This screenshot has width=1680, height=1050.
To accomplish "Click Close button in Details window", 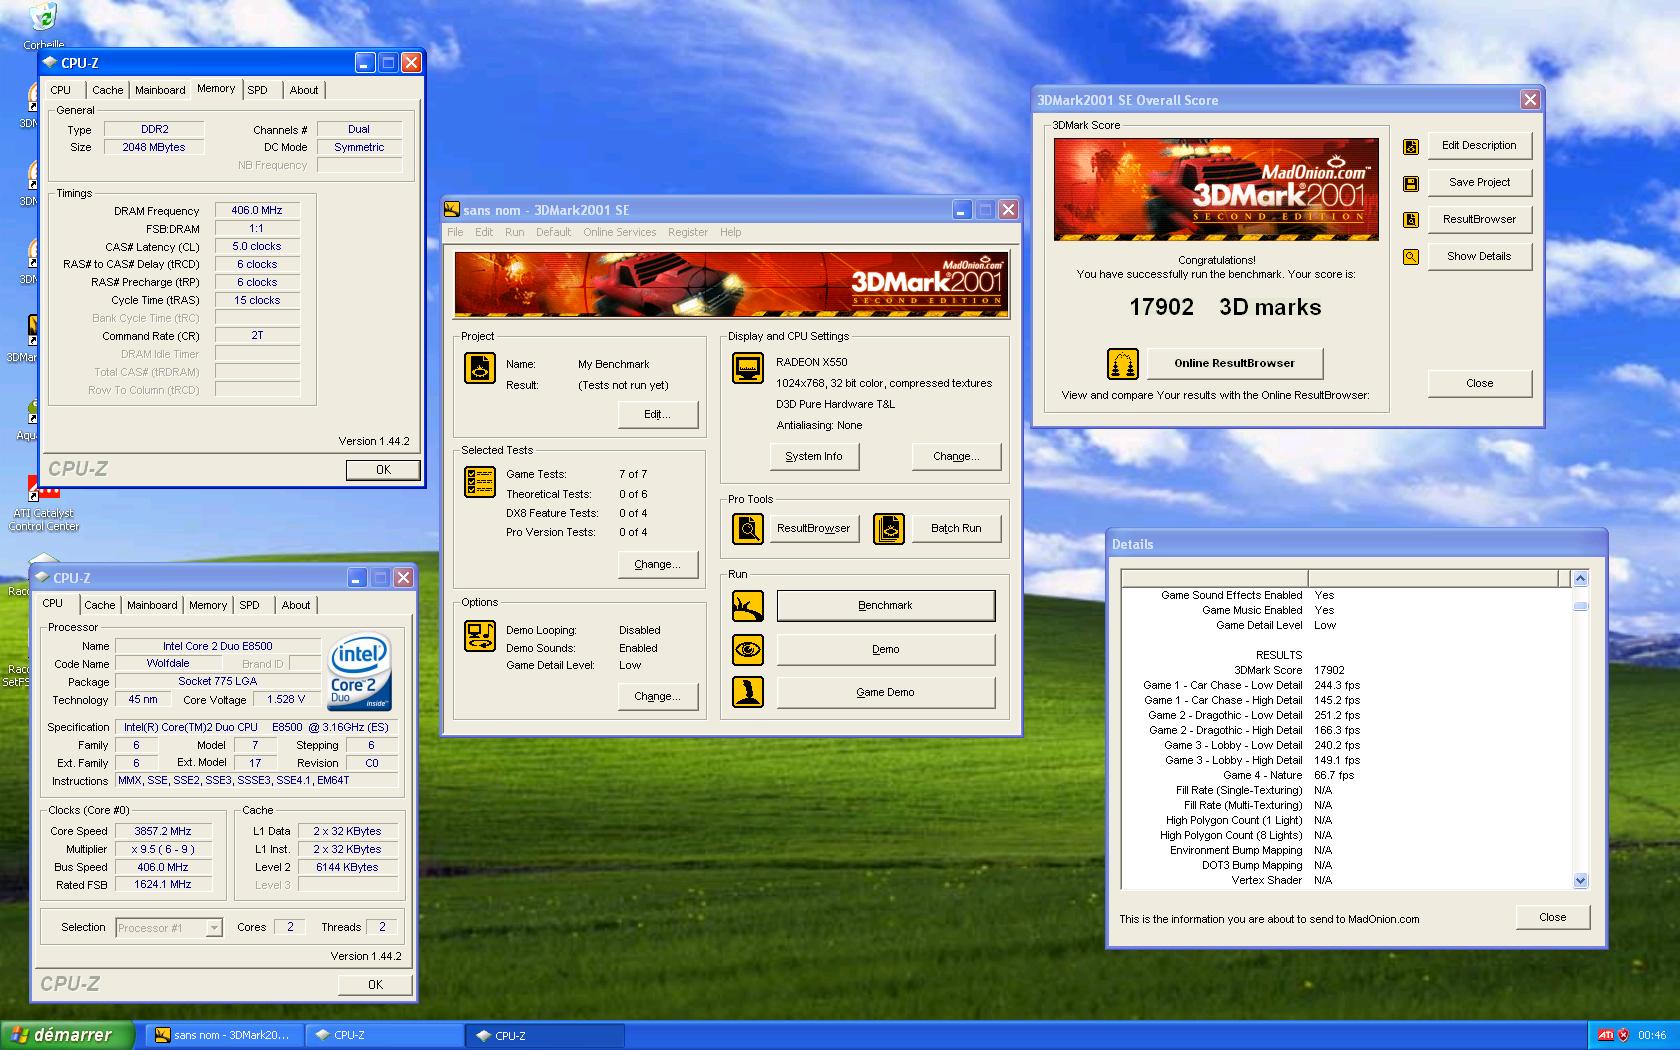I will (1552, 917).
